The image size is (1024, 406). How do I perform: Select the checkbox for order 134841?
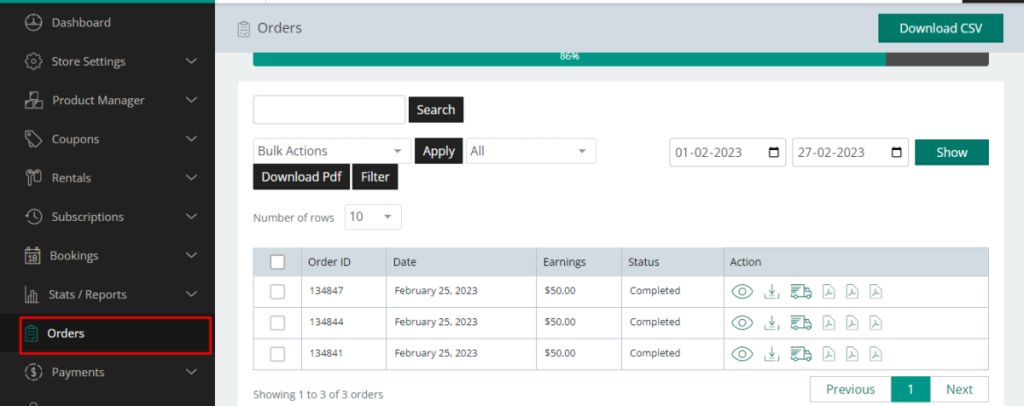point(278,354)
